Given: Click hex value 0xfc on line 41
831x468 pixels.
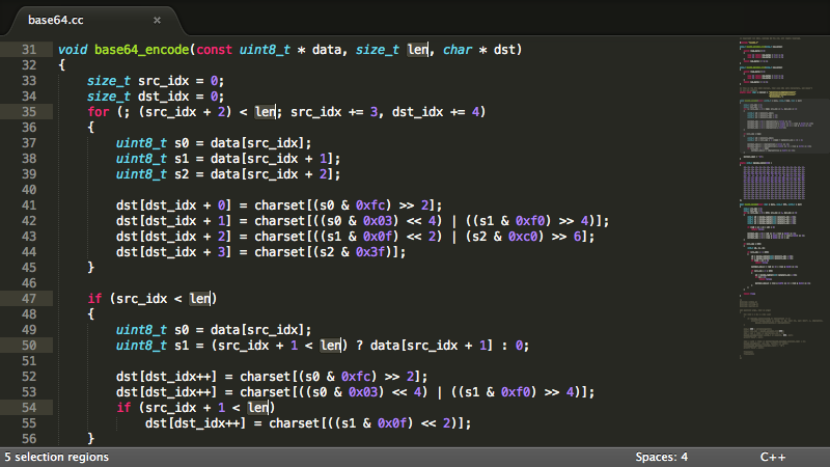Looking at the screenshot, I should 370,205.
